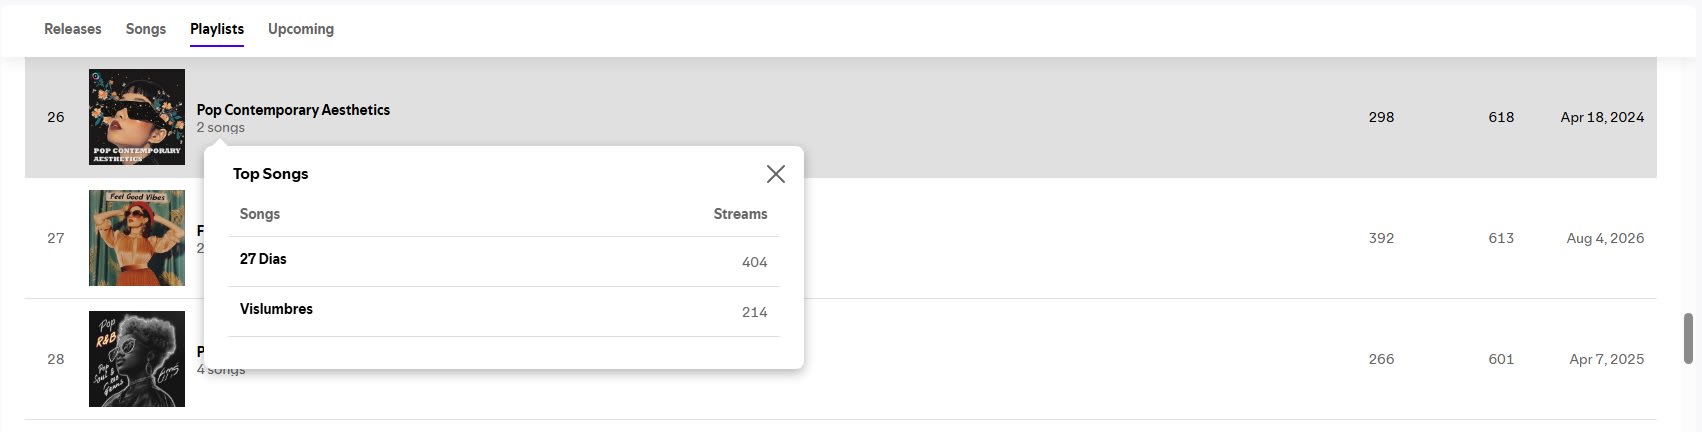Screen dimensions: 1702x432
Task: Click the Aug 4, 2026 date cell
Action: [1605, 238]
